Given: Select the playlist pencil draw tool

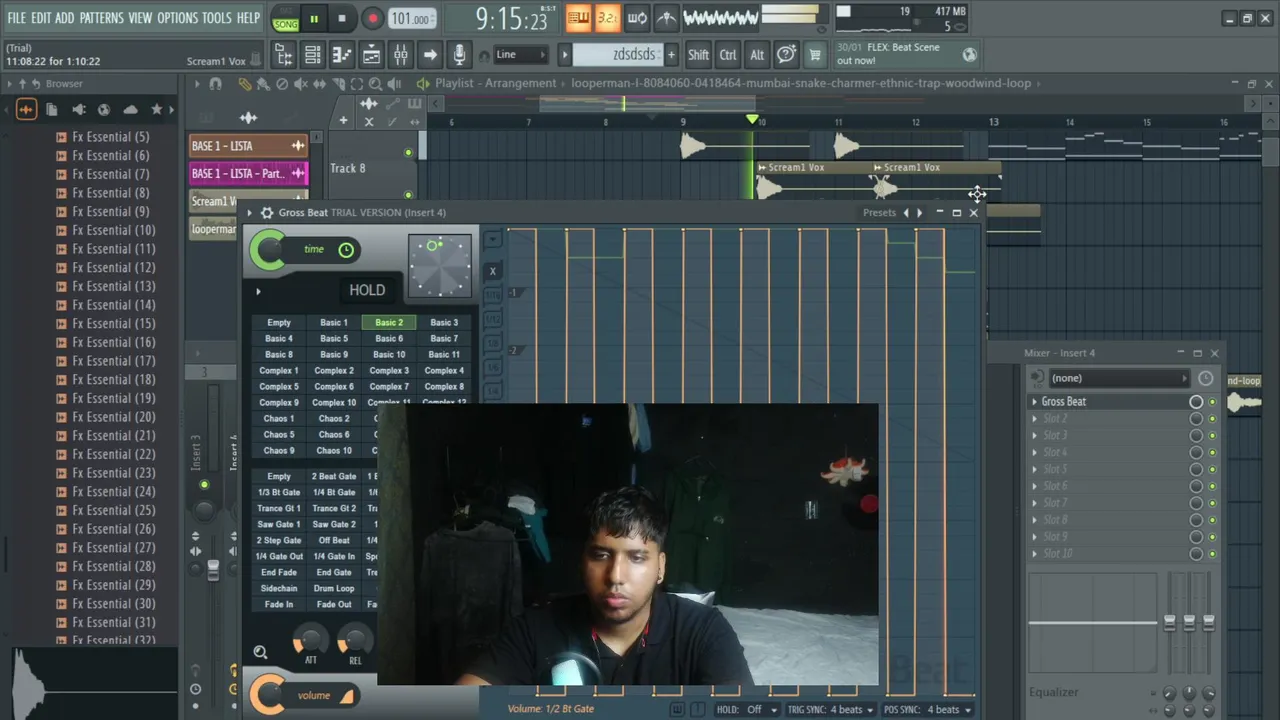Looking at the screenshot, I should pos(245,84).
